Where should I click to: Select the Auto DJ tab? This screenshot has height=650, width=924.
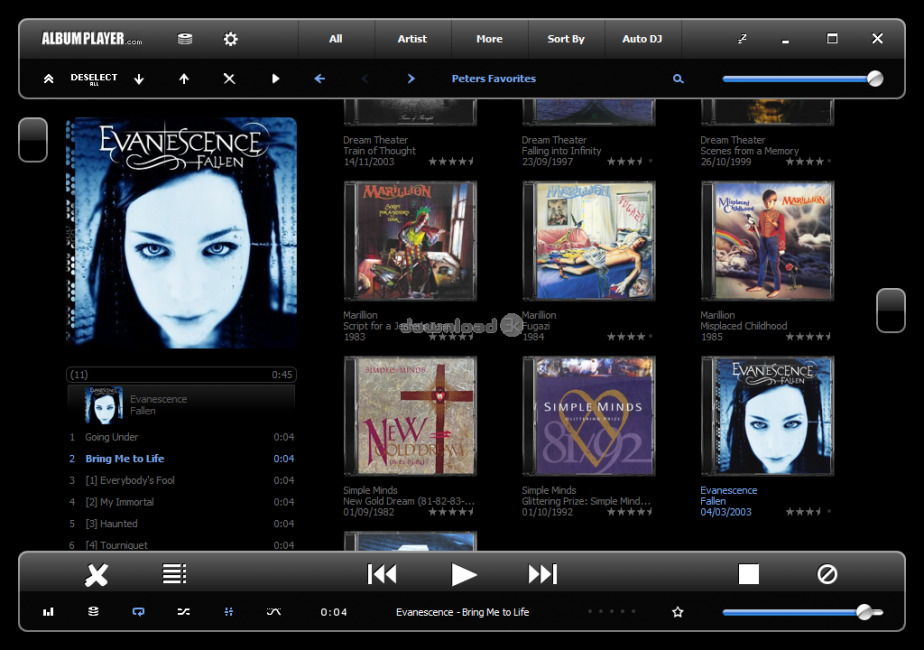(643, 39)
